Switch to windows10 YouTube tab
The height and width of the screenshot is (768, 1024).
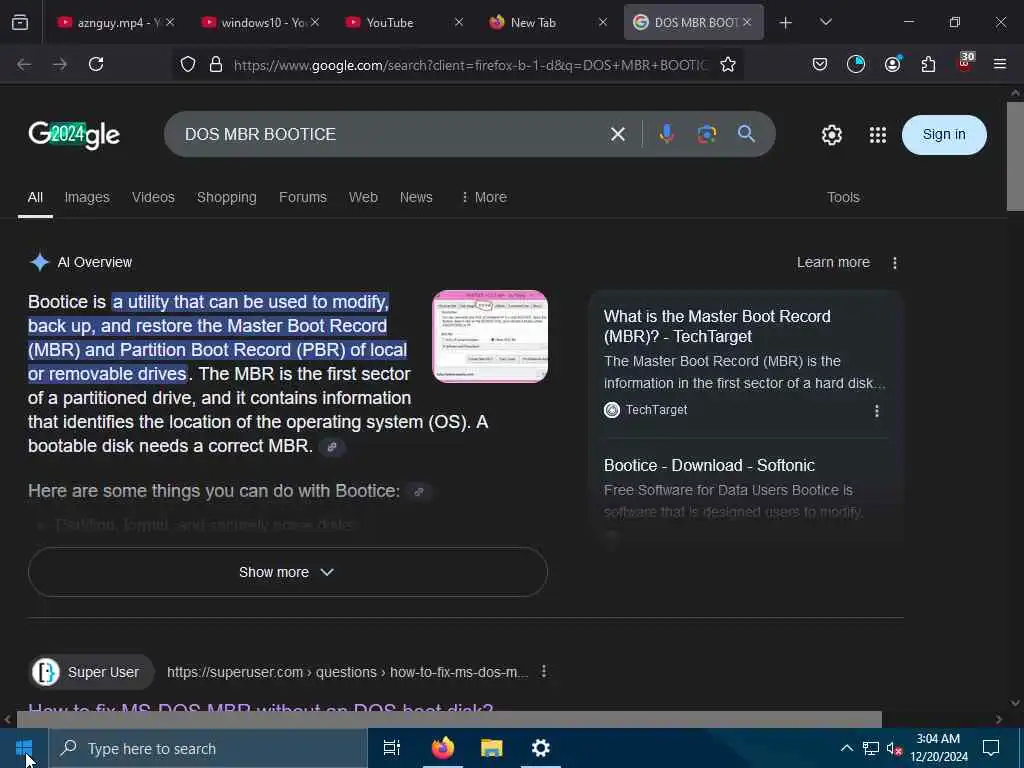pos(261,22)
